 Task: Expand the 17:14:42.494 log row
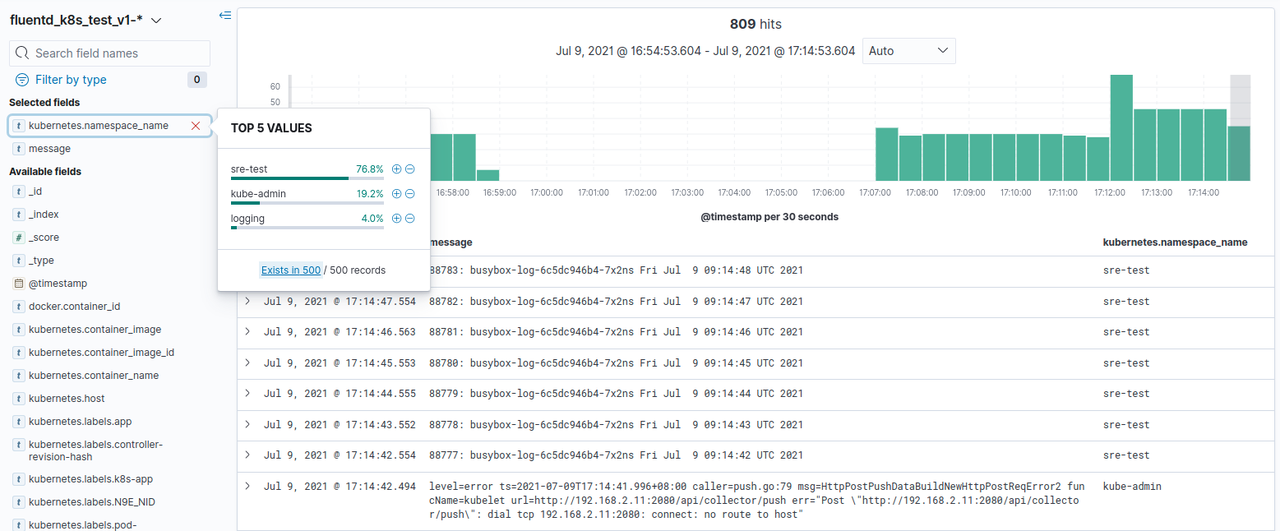pos(247,486)
